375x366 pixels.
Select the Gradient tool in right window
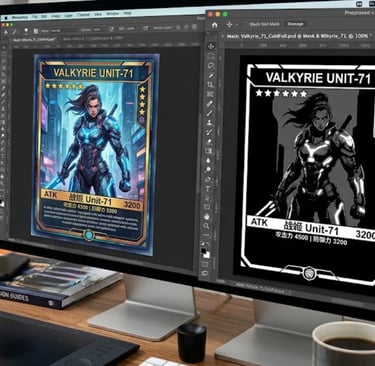click(x=209, y=151)
